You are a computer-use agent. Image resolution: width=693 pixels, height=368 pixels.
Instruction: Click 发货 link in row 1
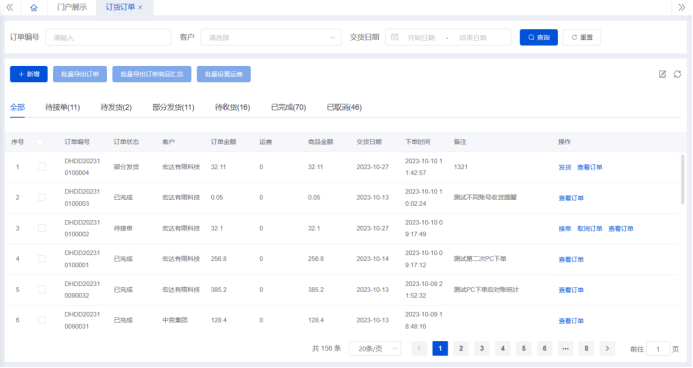click(565, 167)
